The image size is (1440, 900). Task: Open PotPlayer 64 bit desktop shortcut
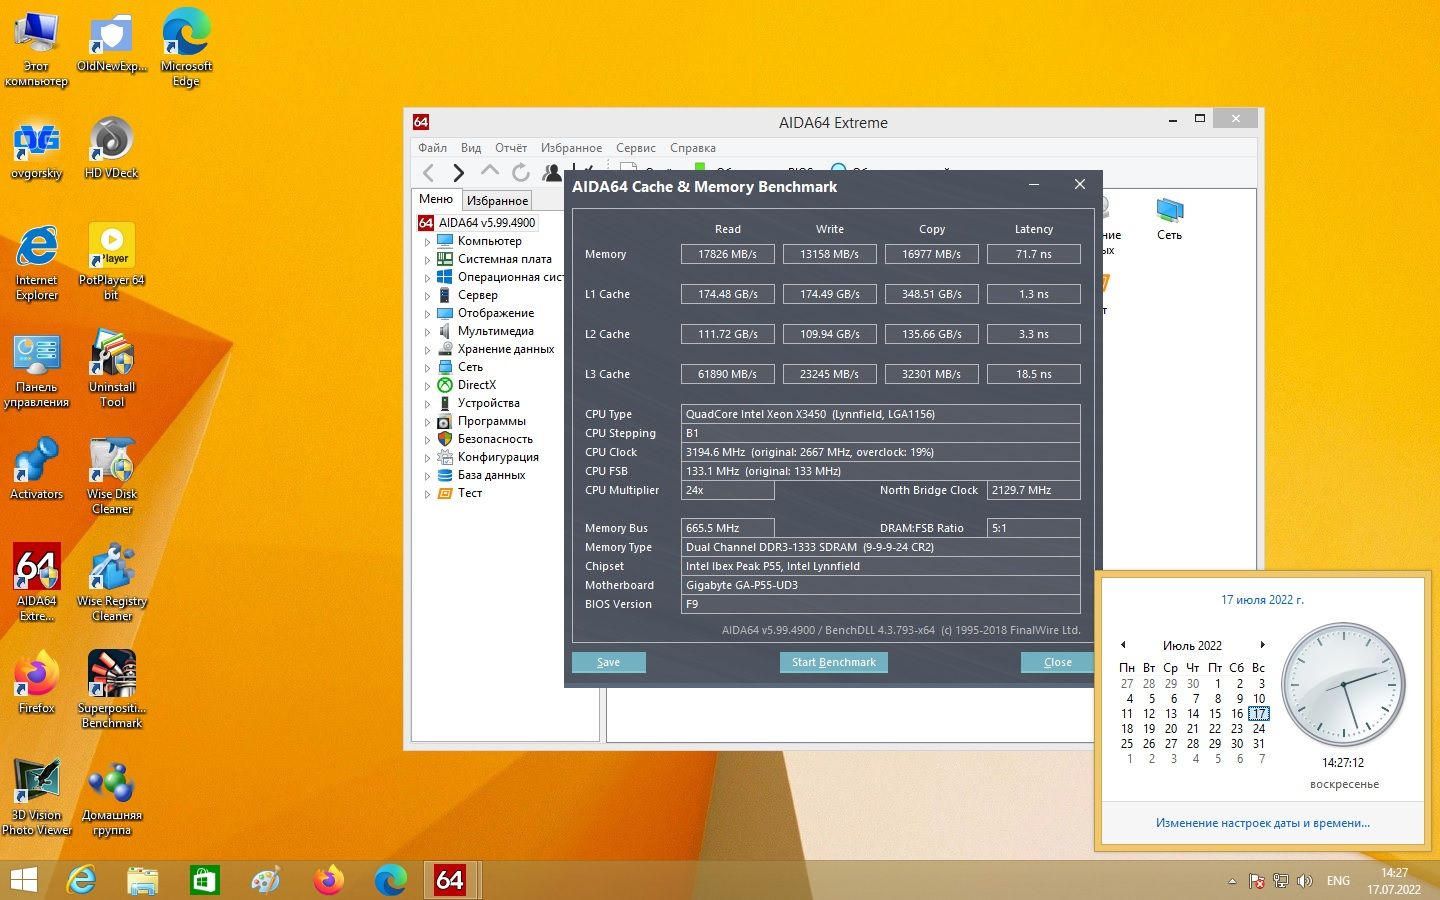tap(111, 261)
